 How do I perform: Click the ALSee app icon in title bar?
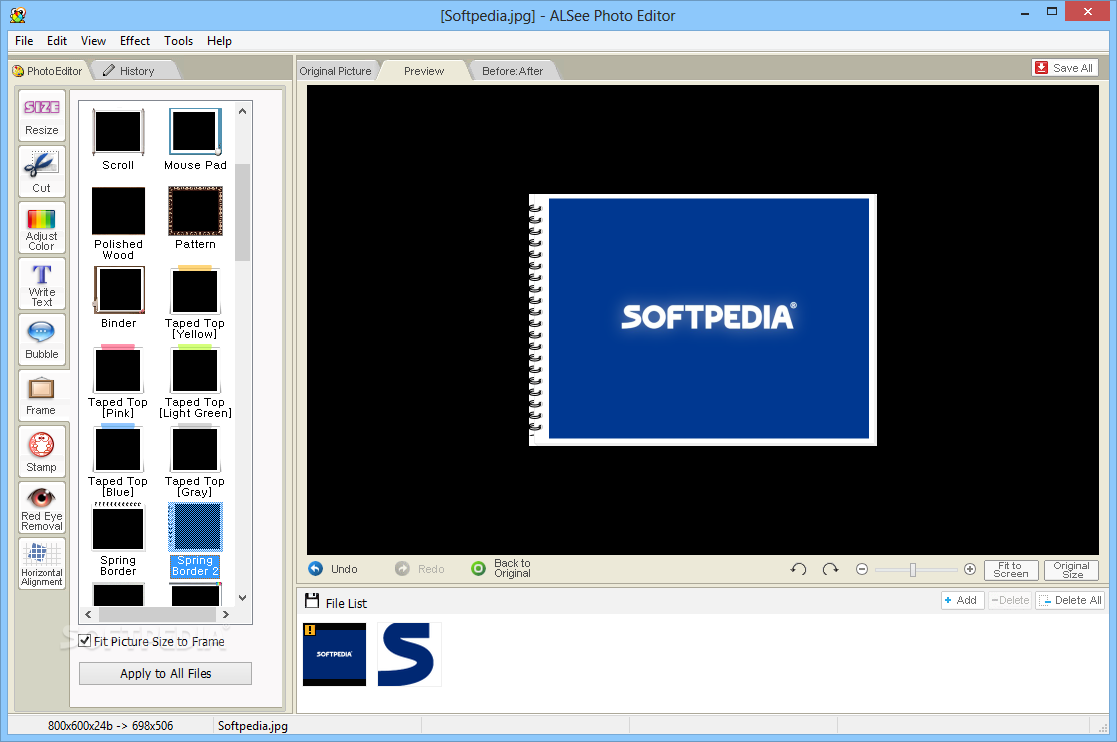19,15
